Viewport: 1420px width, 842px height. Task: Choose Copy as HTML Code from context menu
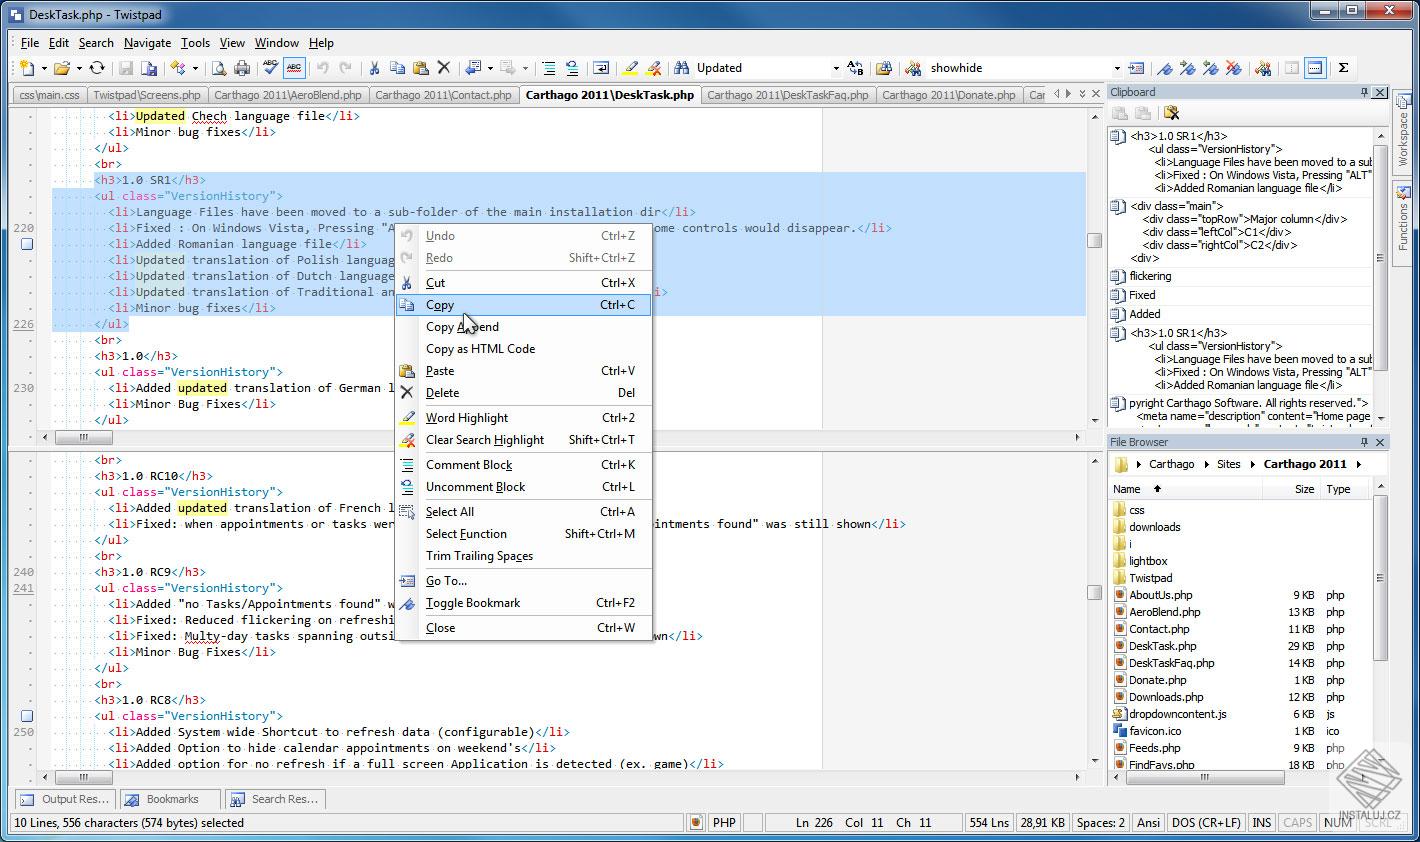click(480, 349)
